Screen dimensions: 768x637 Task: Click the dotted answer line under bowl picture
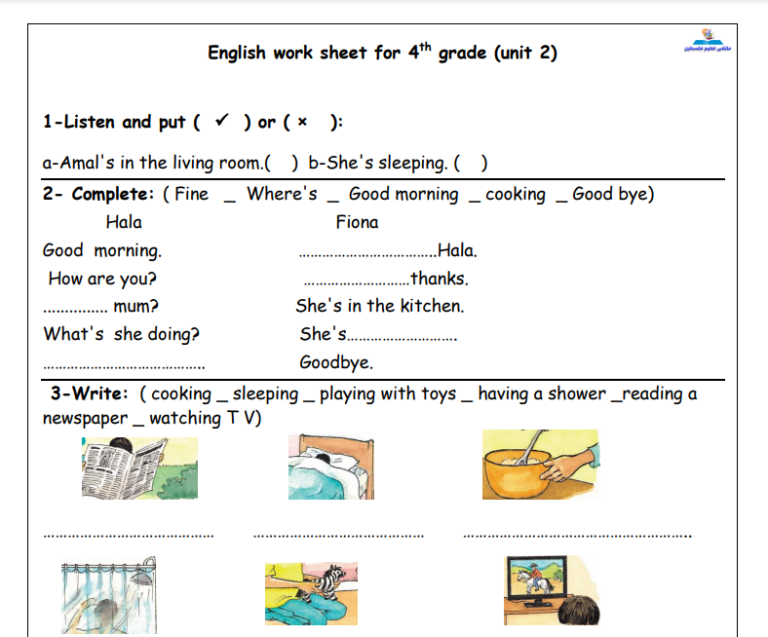click(577, 536)
